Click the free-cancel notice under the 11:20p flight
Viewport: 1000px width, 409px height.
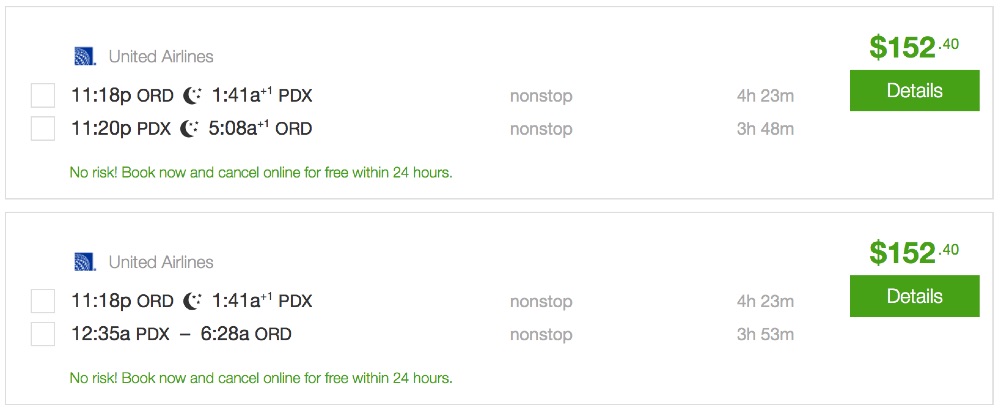[x=261, y=172]
